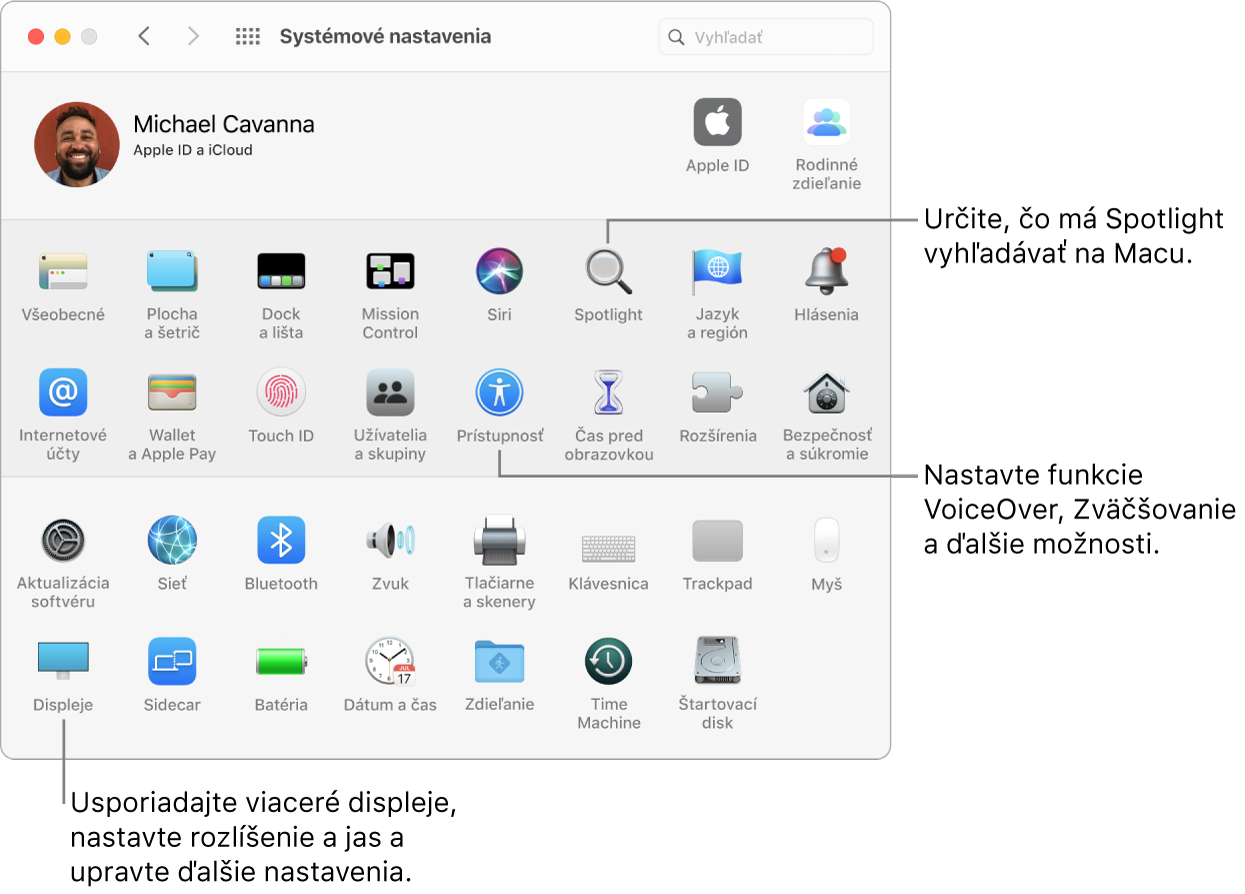Minimize the window with yellow button
This screenshot has width=1245, height=894.
(62, 37)
